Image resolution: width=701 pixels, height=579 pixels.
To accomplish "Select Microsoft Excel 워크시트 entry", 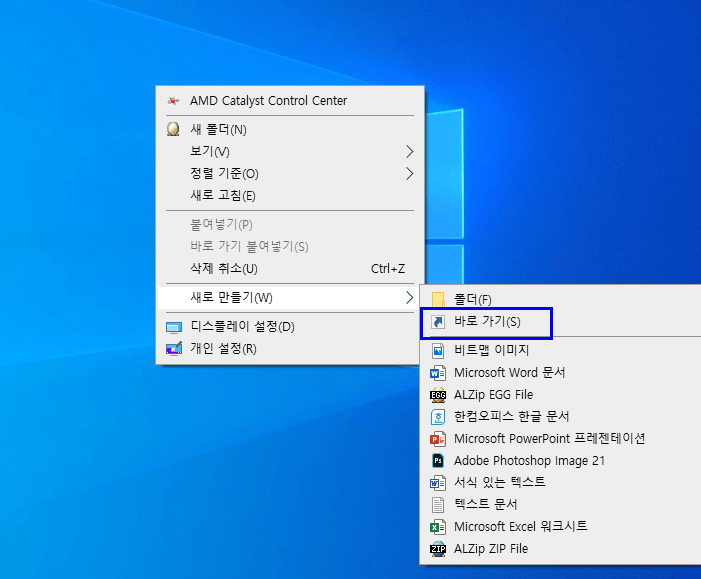I will 561,527.
